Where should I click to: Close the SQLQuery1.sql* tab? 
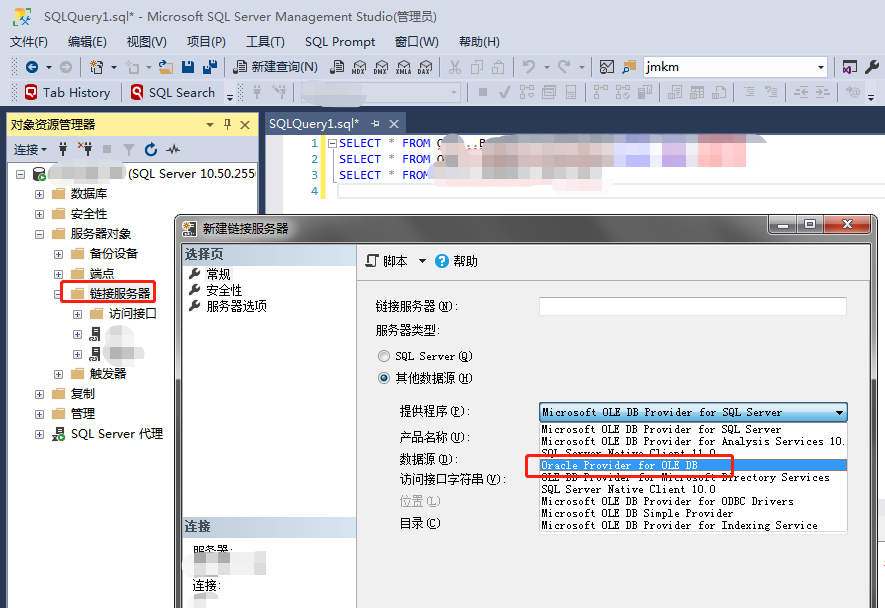(394, 124)
